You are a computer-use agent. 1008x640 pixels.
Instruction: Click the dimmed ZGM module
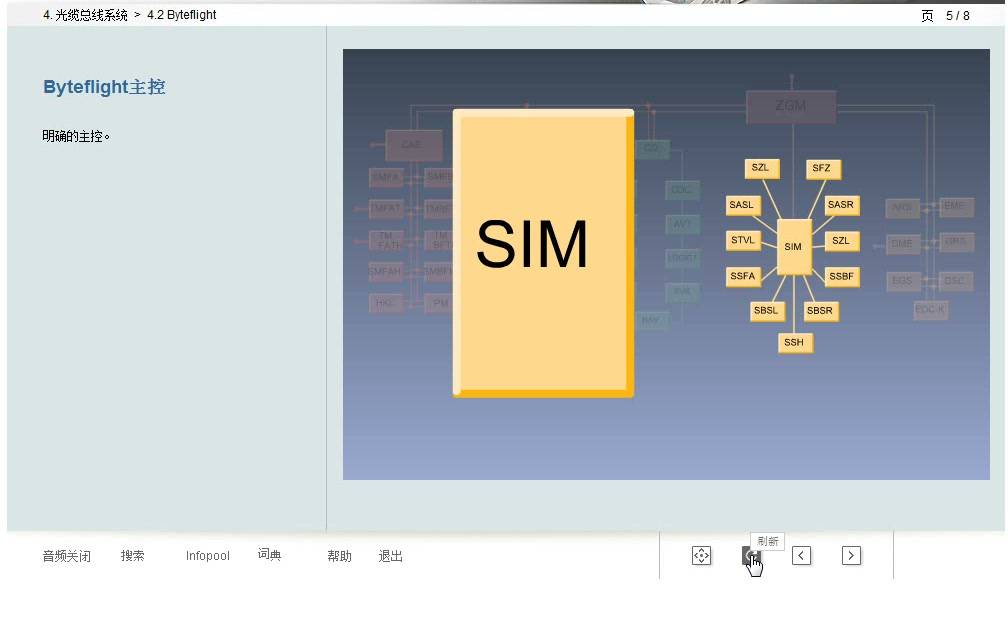[791, 107]
